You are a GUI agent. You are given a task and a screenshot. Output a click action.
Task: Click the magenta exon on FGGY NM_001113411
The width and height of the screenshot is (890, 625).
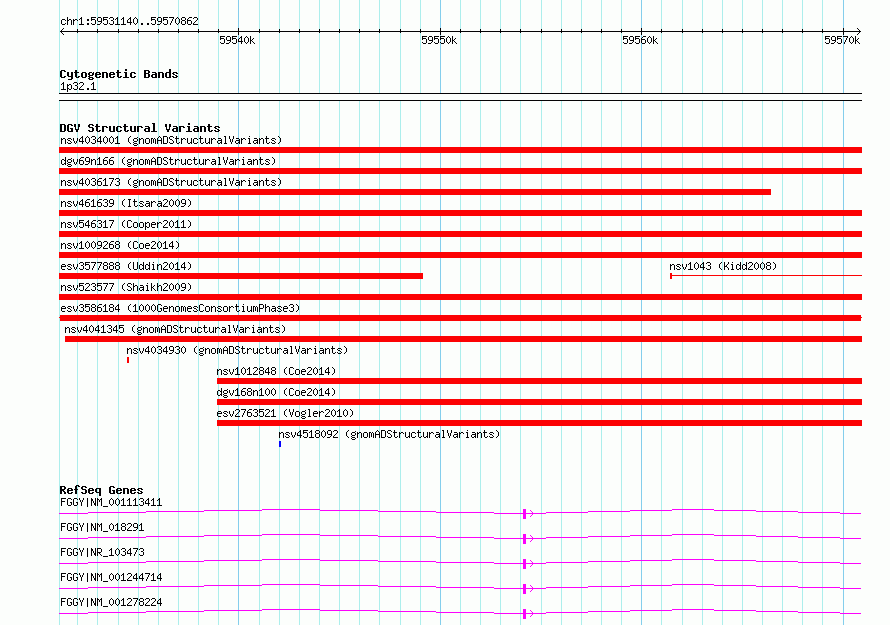pos(525,514)
